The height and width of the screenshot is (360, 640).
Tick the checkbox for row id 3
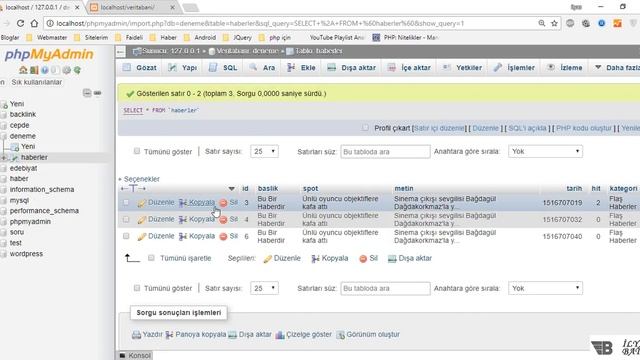coord(126,202)
